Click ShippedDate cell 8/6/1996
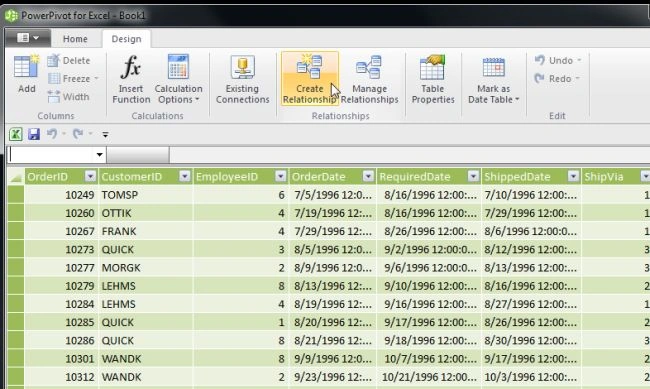Screen dimensions: 650x389 pyautogui.click(x=531, y=231)
